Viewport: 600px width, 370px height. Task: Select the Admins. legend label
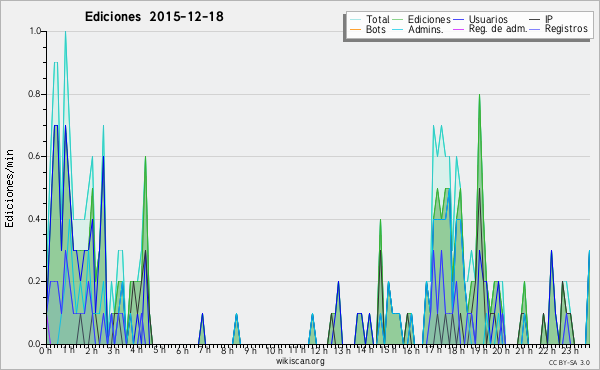pyautogui.click(x=425, y=29)
